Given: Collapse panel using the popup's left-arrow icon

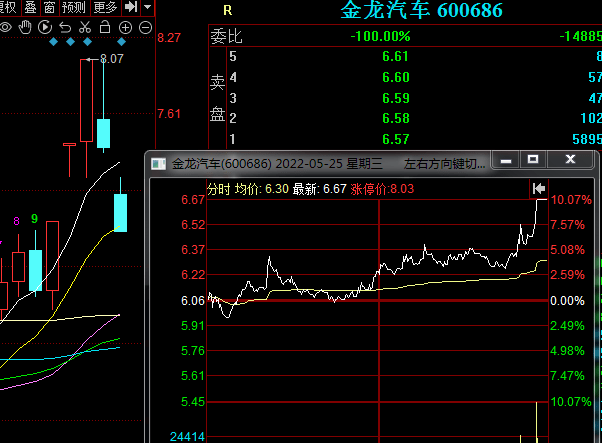Looking at the screenshot, I should pyautogui.click(x=539, y=188).
